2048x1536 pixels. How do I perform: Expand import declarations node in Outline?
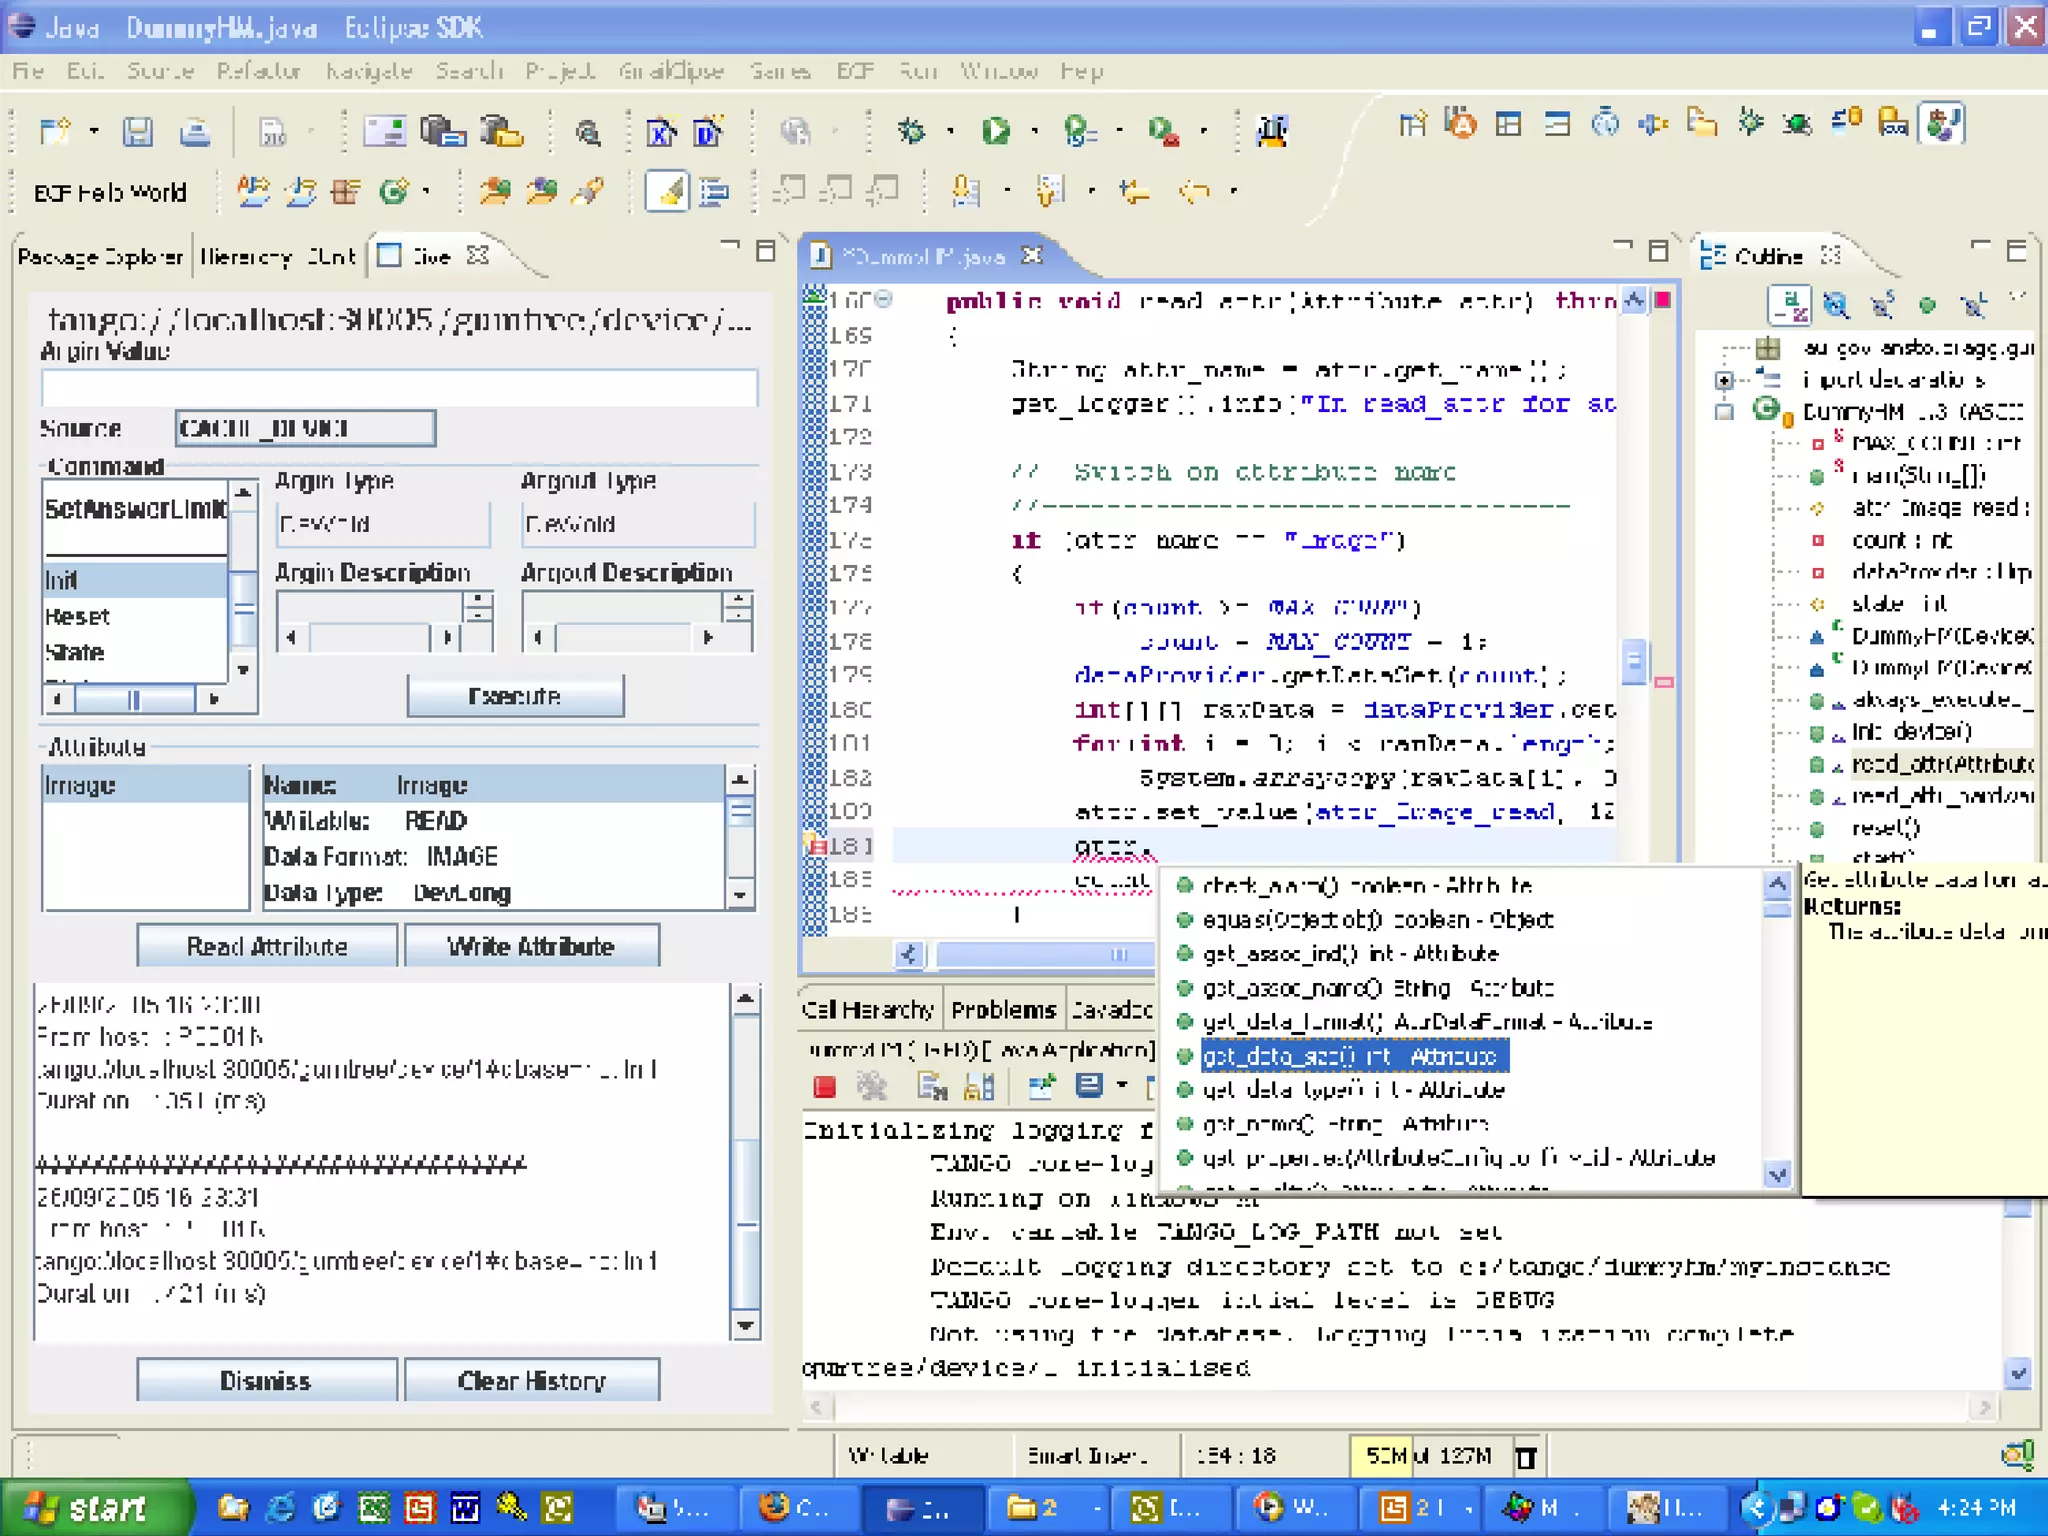tap(1724, 380)
